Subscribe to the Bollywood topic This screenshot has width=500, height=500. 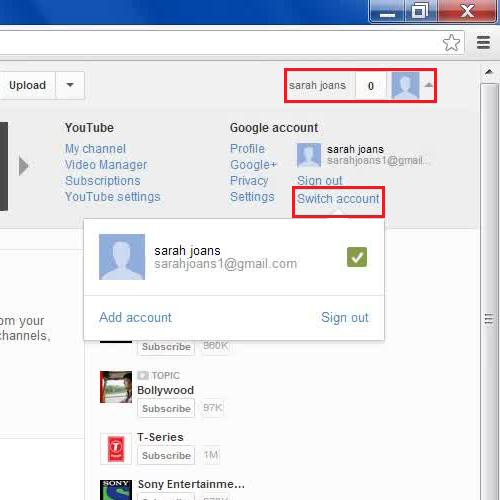[166, 408]
